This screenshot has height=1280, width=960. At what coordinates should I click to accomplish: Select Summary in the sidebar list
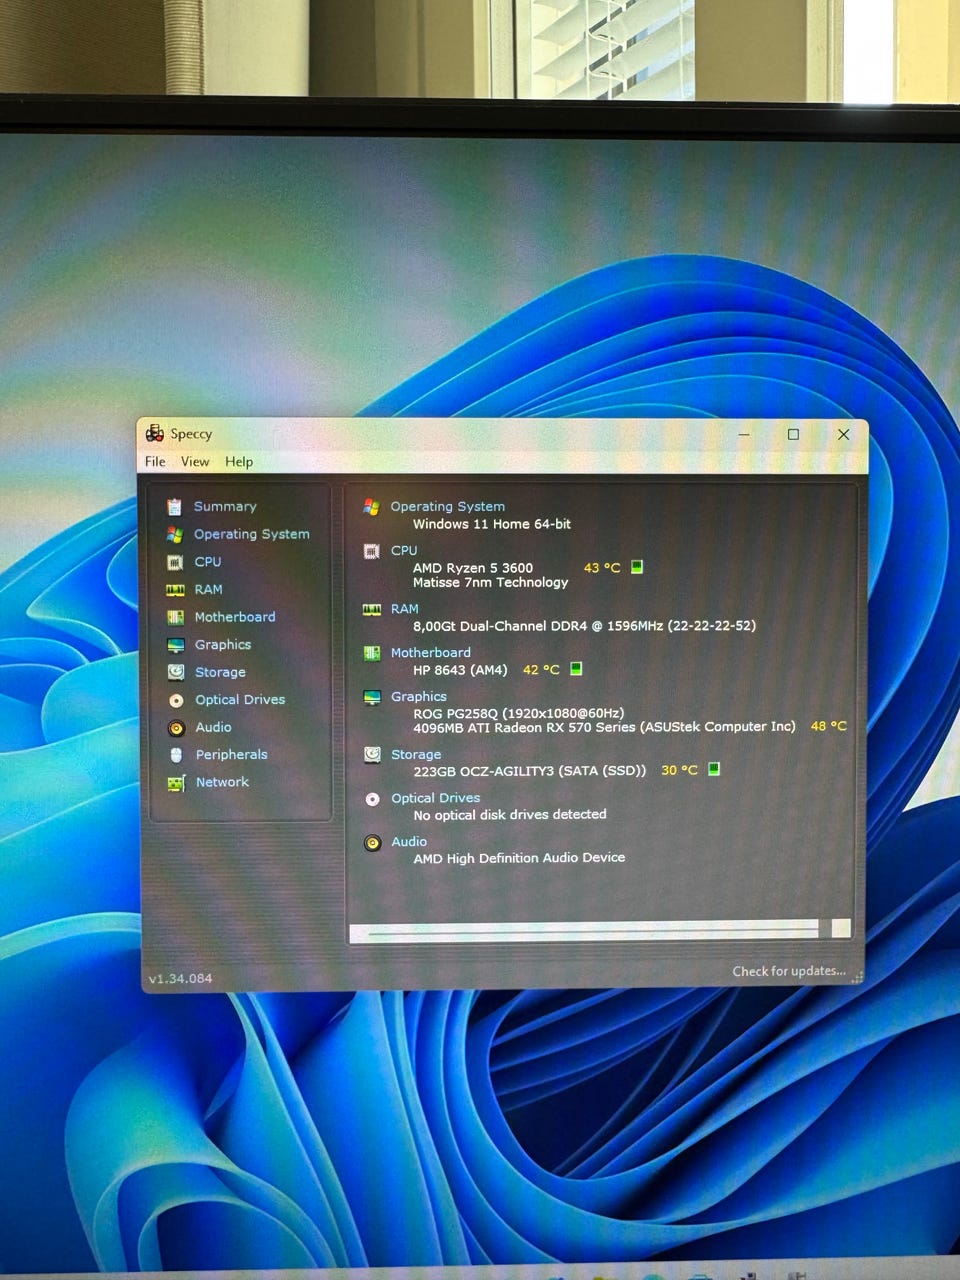click(225, 507)
